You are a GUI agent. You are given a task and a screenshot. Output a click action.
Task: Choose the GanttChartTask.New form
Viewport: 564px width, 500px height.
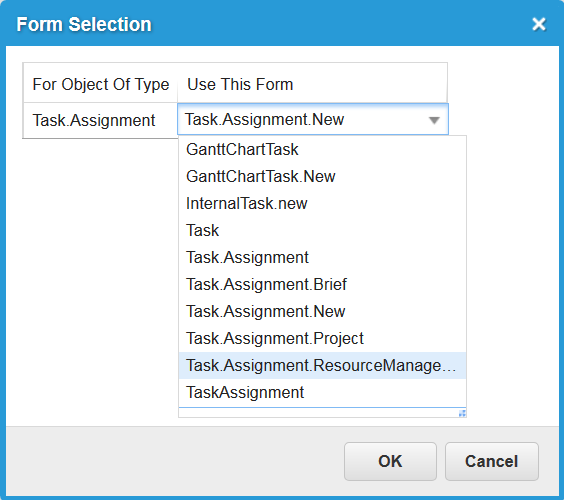tap(322, 176)
